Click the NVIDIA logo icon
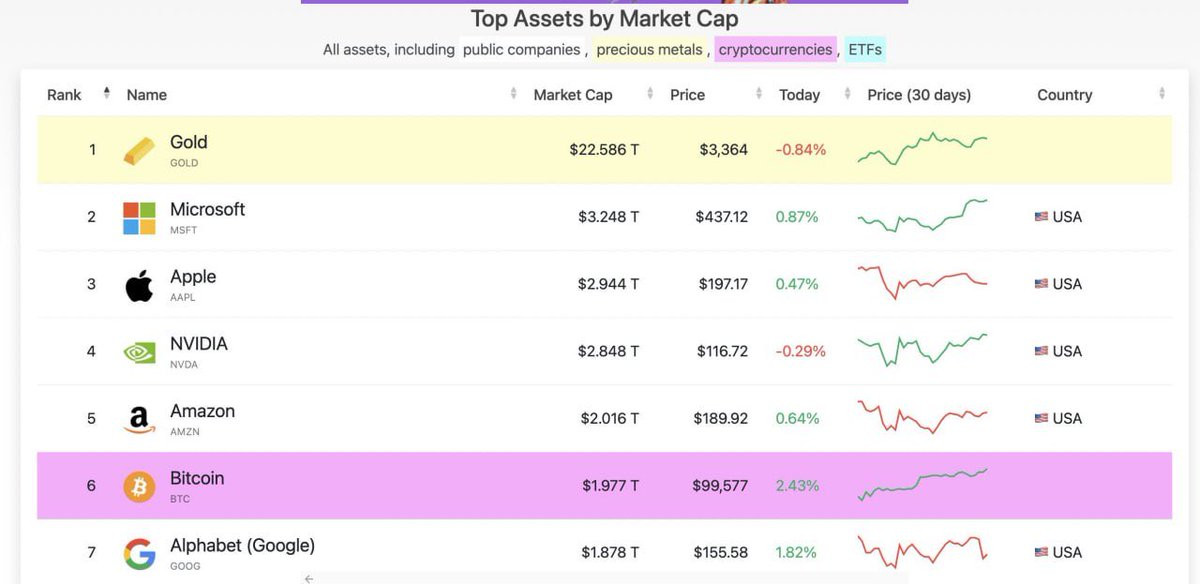Viewport: 1200px width, 584px height. (139, 352)
